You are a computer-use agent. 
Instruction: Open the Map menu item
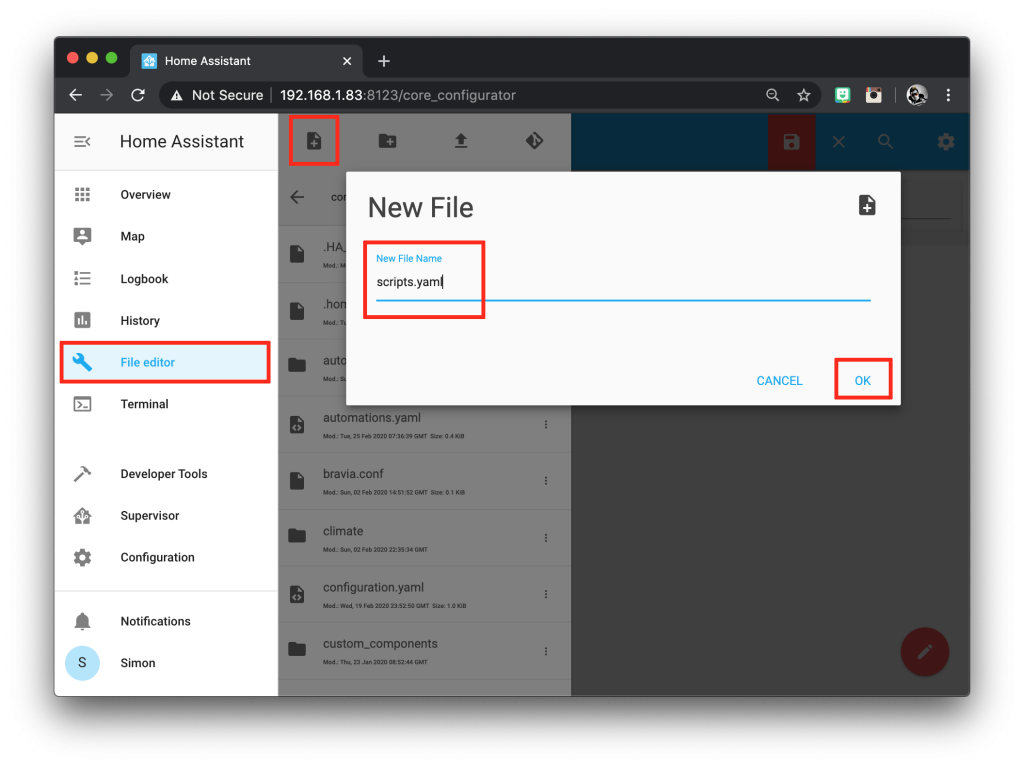click(166, 236)
